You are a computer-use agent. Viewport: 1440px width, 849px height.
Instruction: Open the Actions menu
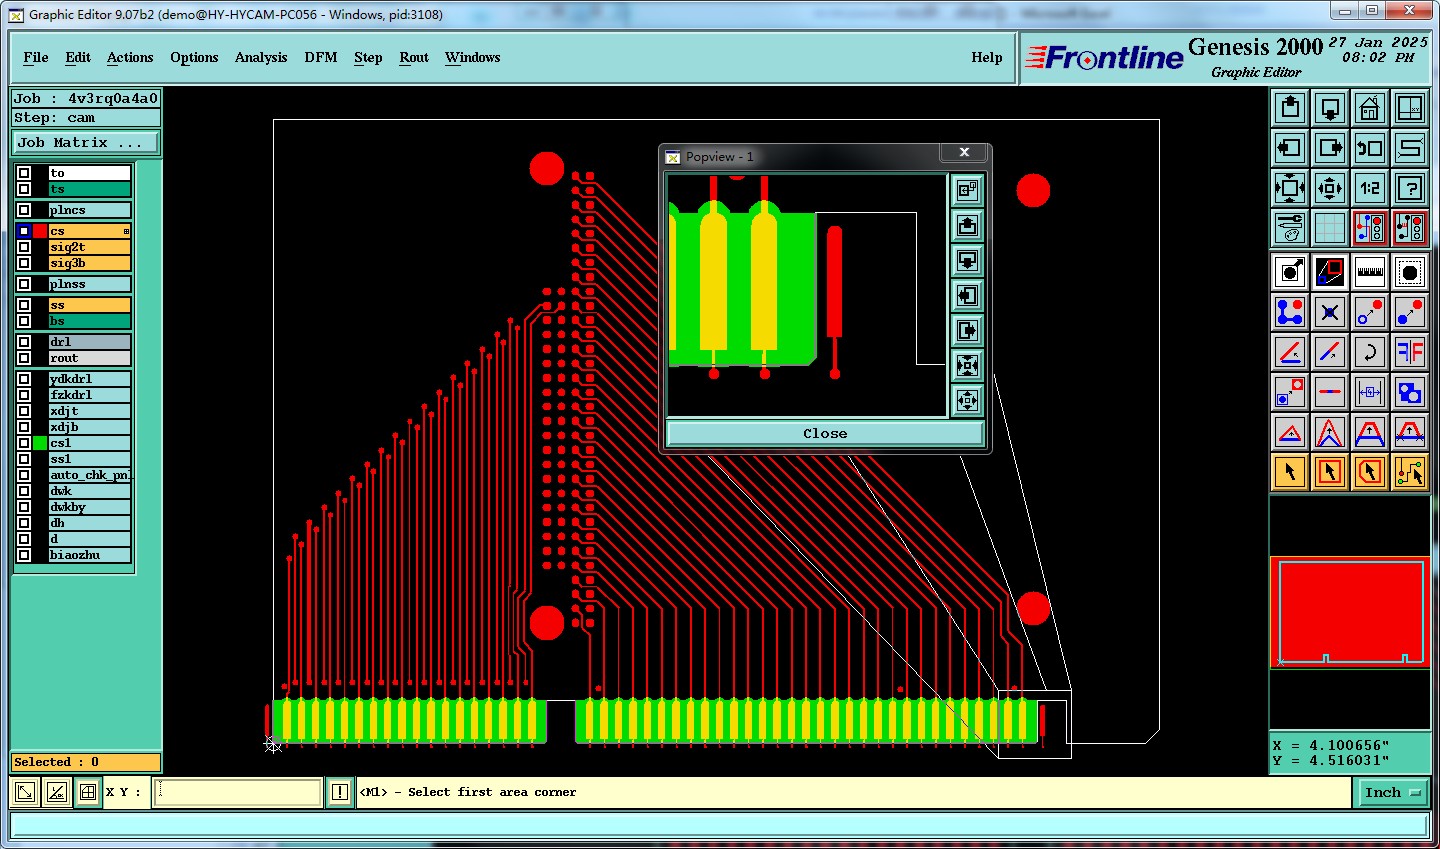(x=130, y=57)
